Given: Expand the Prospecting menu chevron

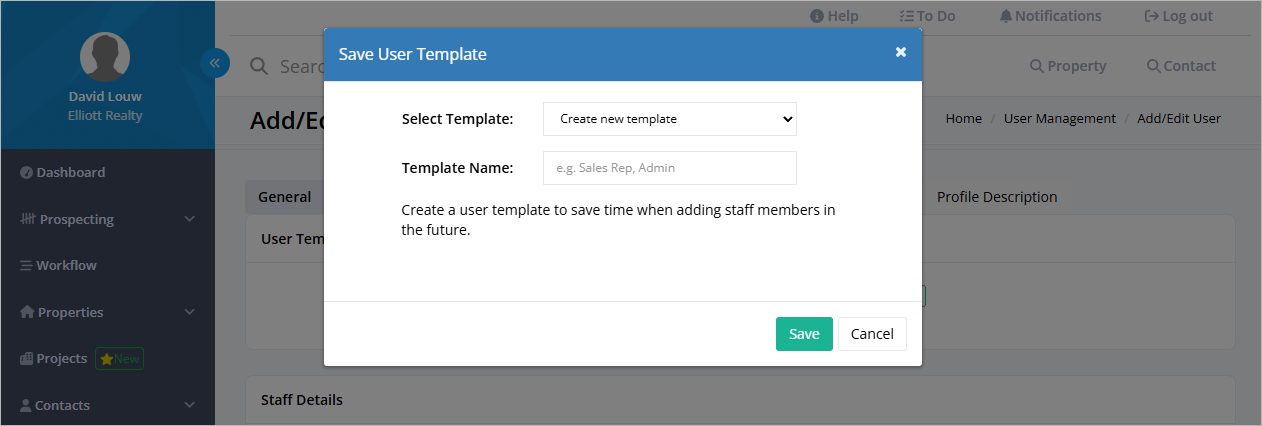Looking at the screenshot, I should point(190,219).
